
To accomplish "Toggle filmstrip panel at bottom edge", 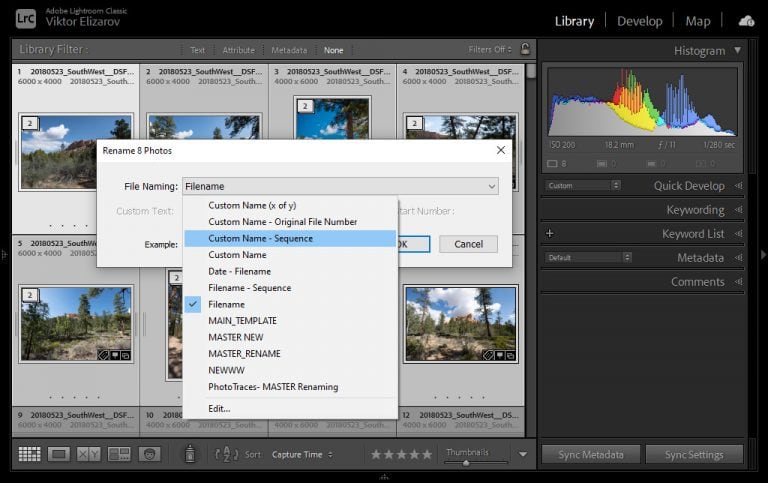I will coord(384,477).
